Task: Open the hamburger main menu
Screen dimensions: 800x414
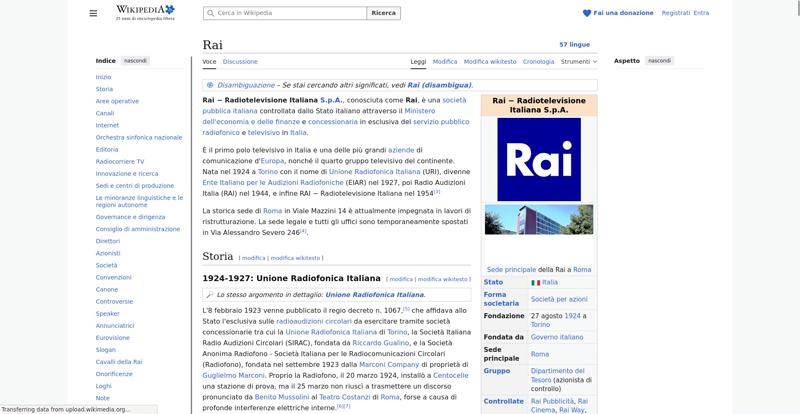Action: click(x=93, y=13)
